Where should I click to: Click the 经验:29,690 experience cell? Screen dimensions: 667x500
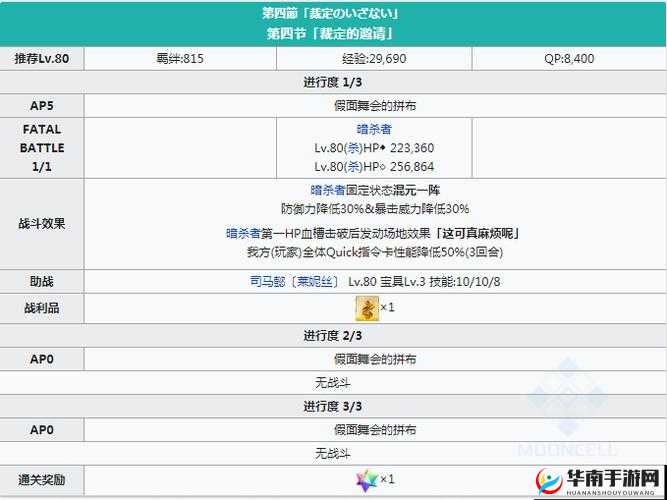pyautogui.click(x=374, y=58)
